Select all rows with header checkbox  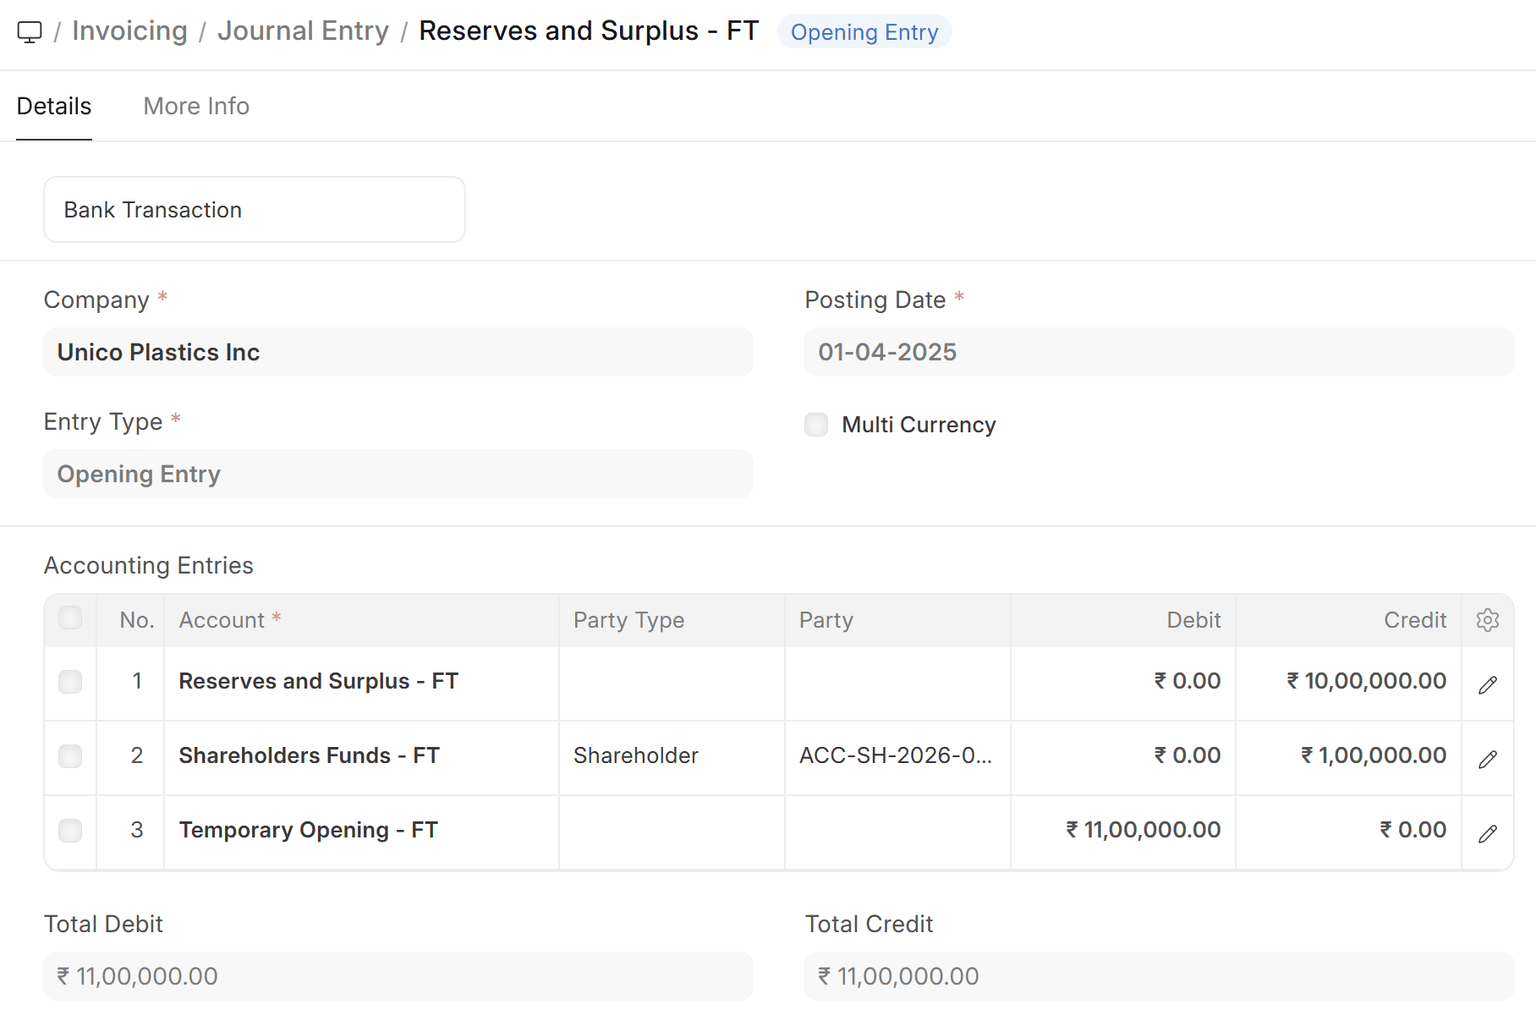pos(70,618)
